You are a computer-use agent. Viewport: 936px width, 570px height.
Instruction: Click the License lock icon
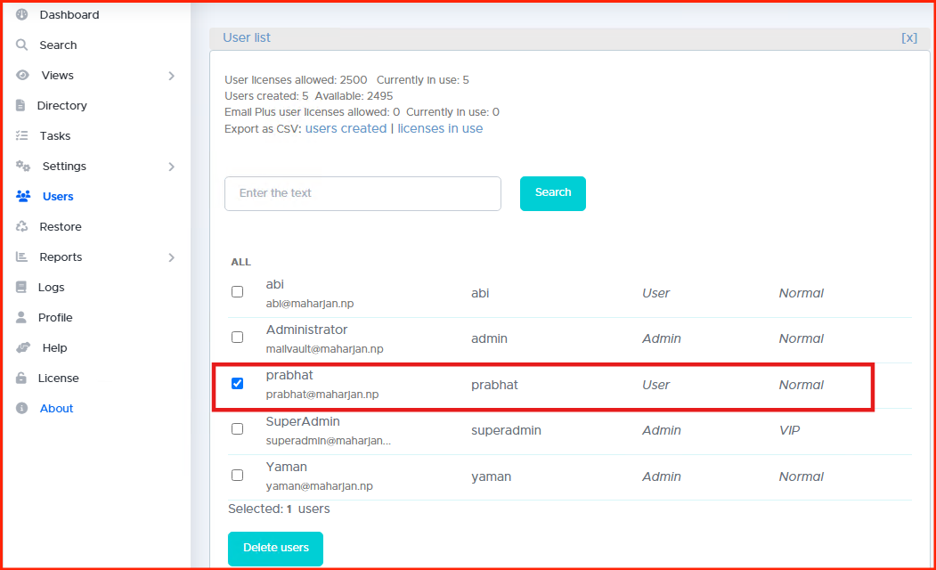(x=21, y=378)
